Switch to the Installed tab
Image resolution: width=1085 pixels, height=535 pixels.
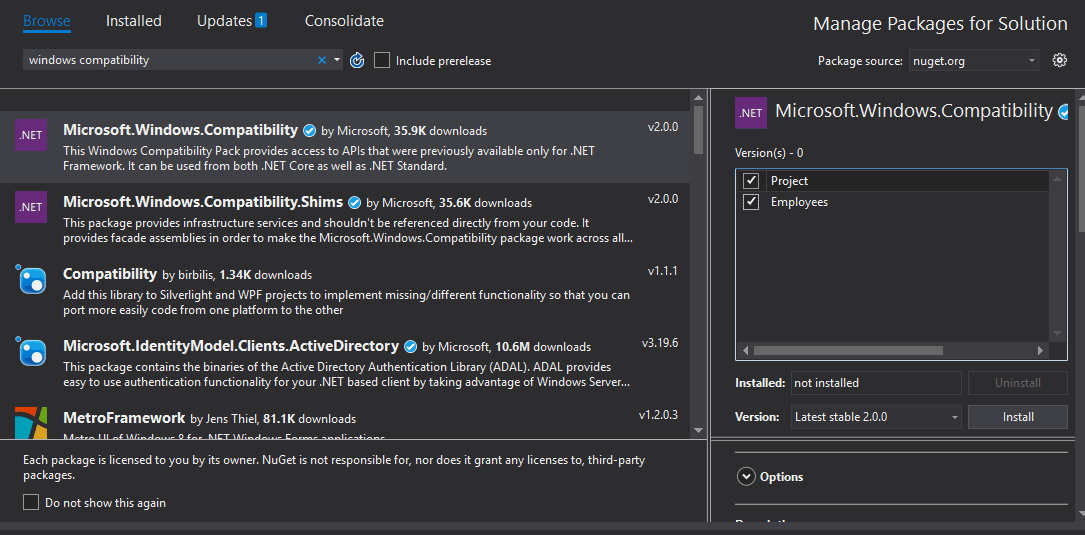134,21
